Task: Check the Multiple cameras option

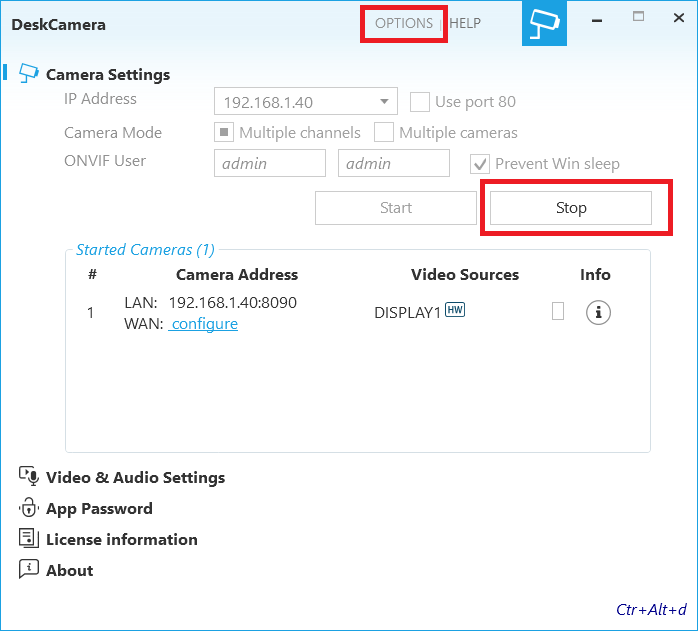Action: coord(384,133)
